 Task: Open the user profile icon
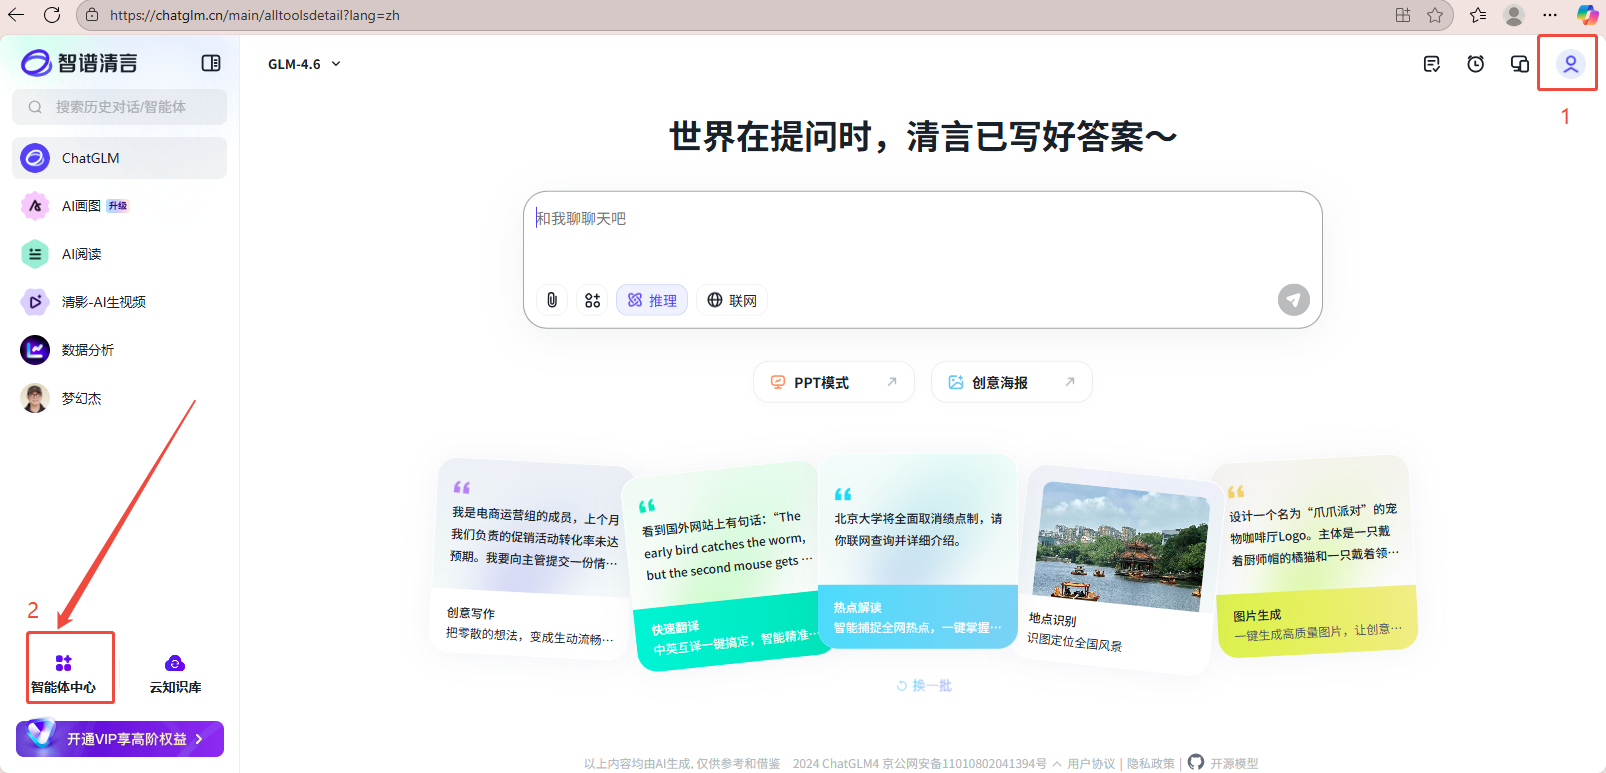click(x=1571, y=64)
